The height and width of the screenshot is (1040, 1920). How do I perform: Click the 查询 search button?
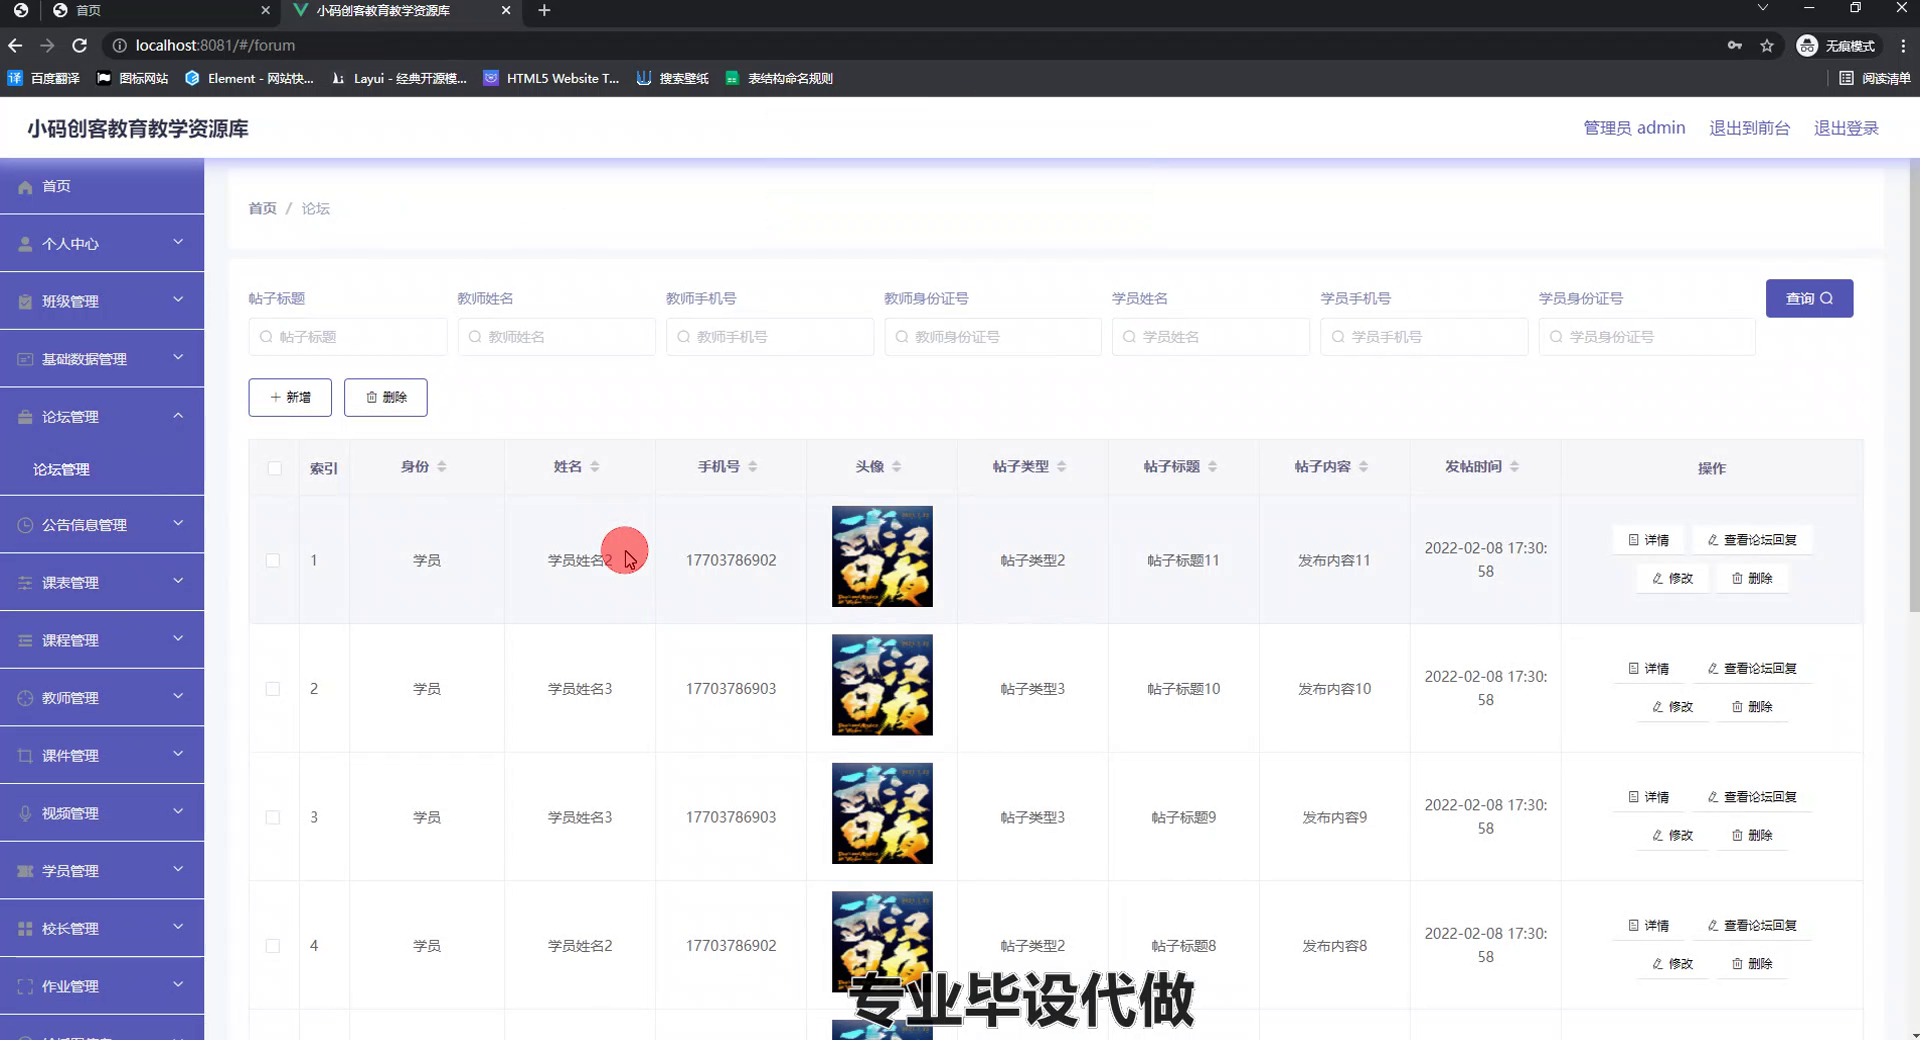click(1809, 298)
